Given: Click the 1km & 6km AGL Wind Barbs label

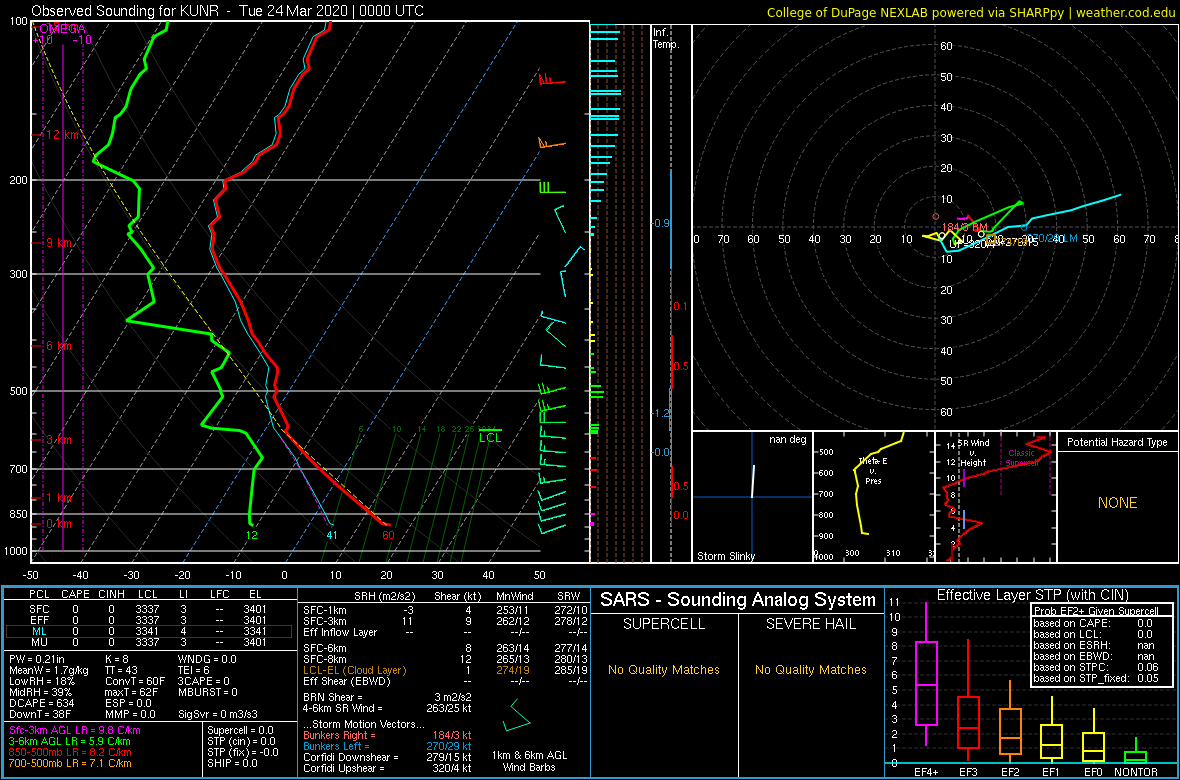Looking at the screenshot, I should 531,761.
